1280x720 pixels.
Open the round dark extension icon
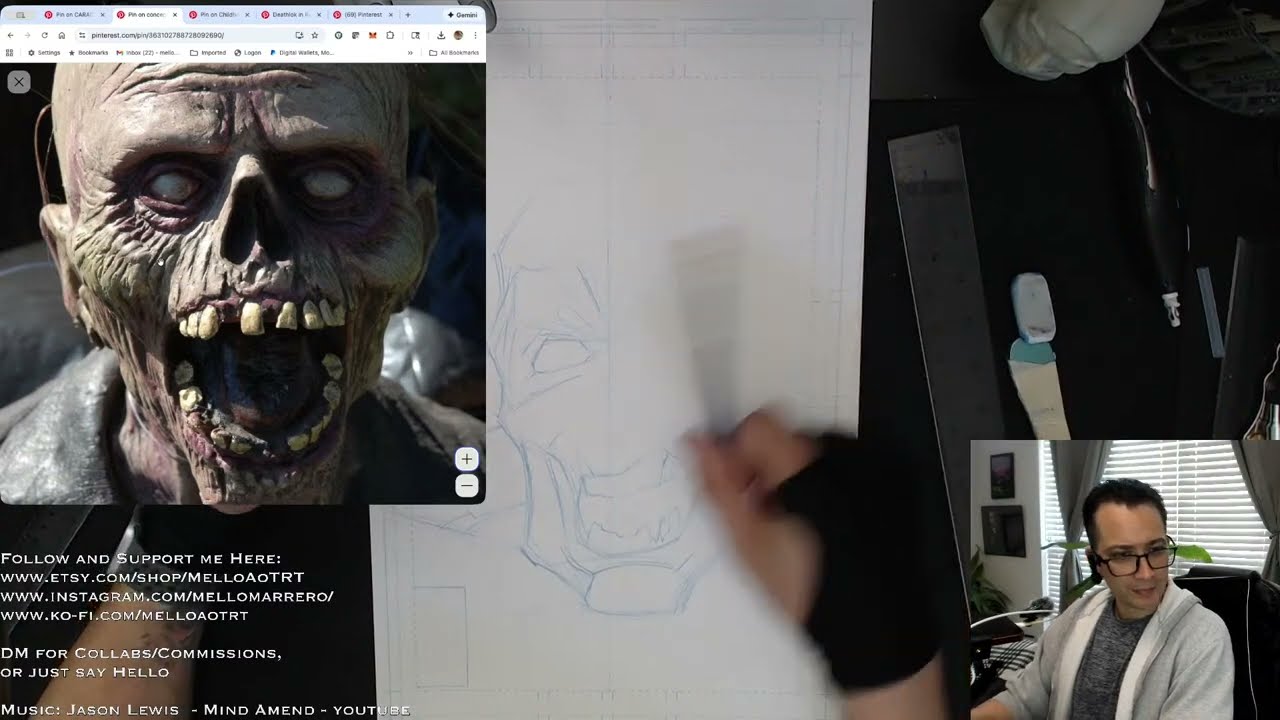click(x=338, y=35)
